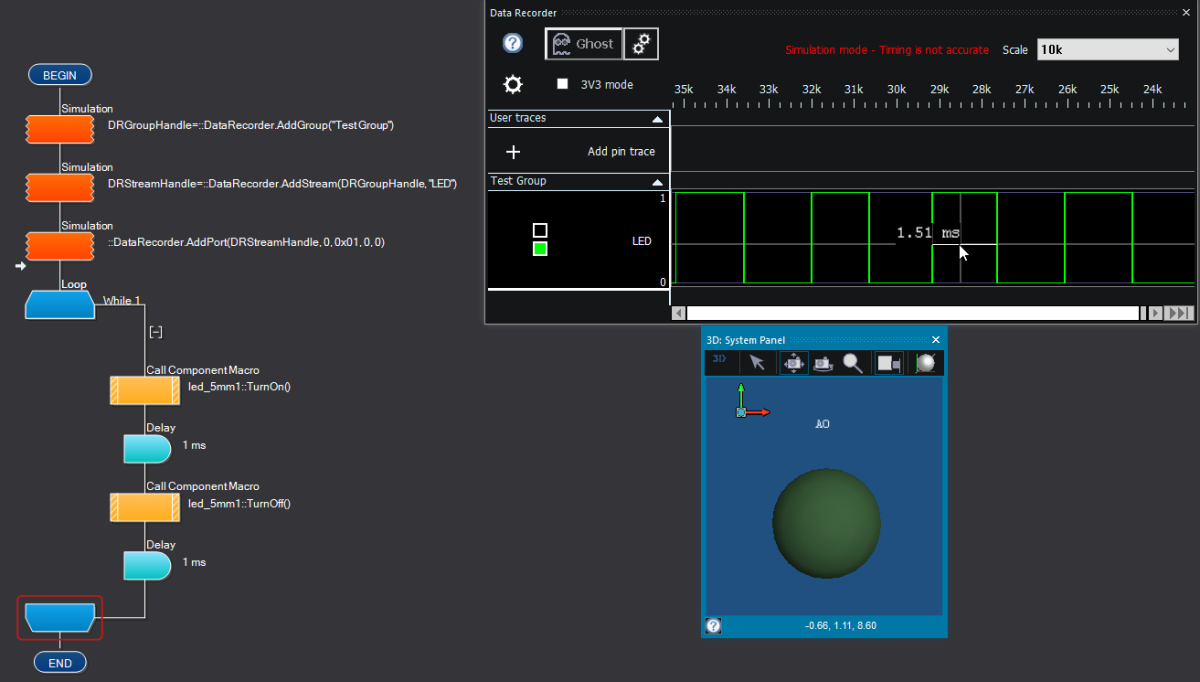Collapse the While 1 loop with [-]
Viewport: 1200px width, 682px height.
(155, 332)
